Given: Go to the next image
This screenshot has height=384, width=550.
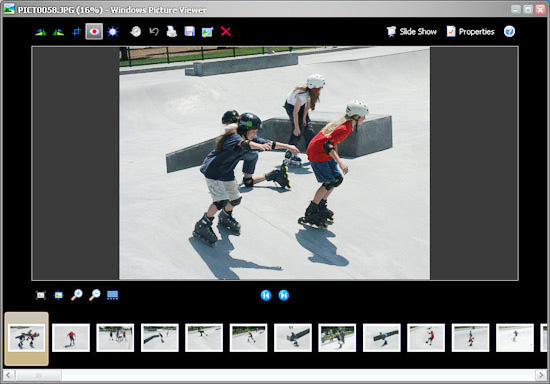Looking at the screenshot, I should click(x=284, y=295).
